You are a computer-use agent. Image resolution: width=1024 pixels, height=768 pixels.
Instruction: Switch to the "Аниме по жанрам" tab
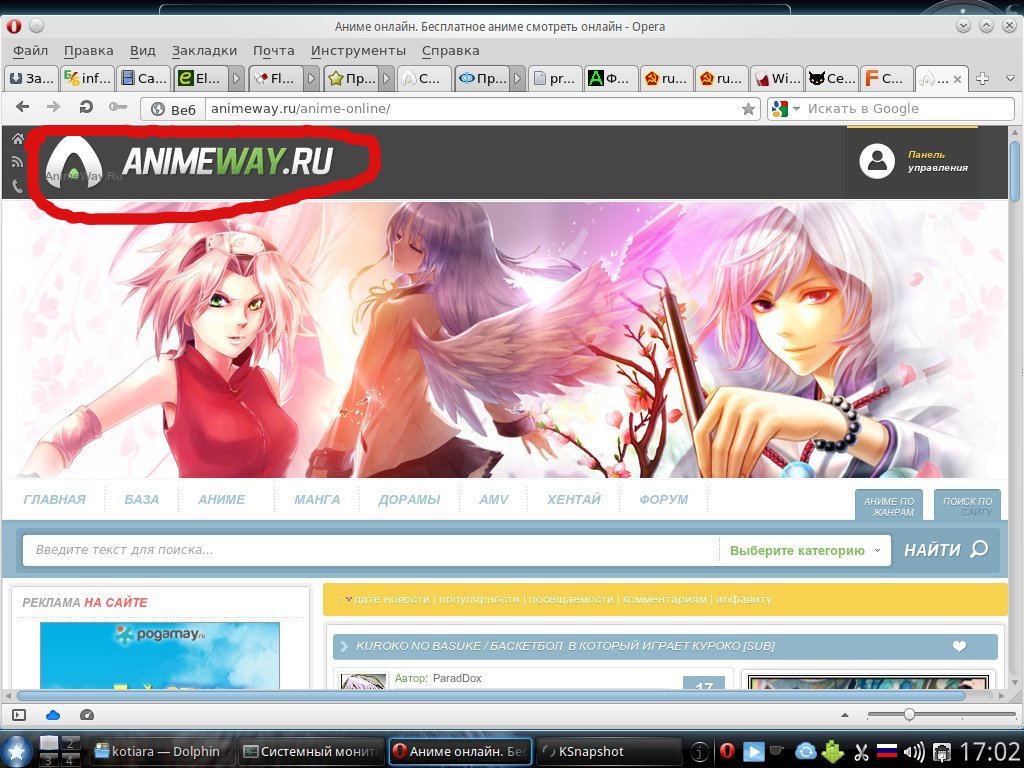[889, 505]
